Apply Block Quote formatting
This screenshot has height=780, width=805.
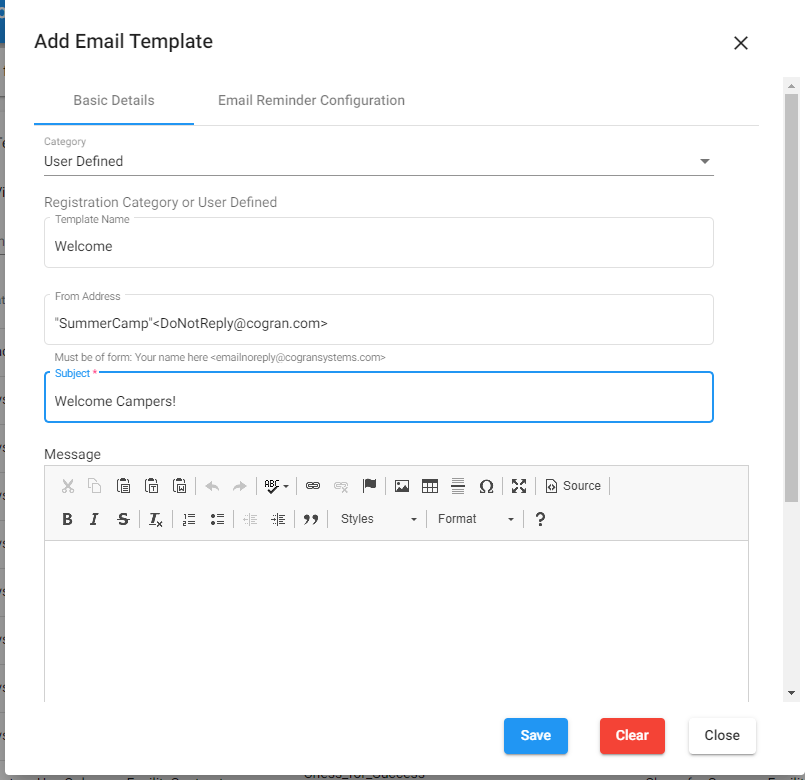coord(311,519)
